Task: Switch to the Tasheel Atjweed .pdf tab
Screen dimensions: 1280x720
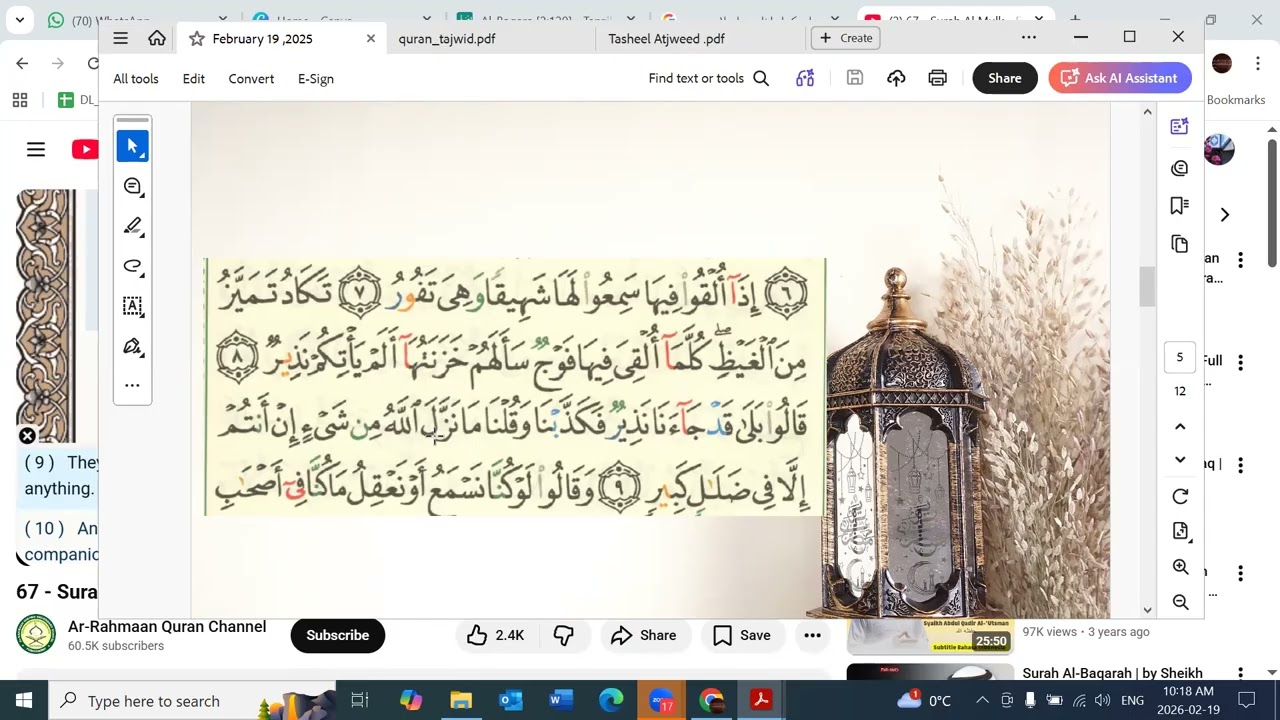Action: click(666, 38)
